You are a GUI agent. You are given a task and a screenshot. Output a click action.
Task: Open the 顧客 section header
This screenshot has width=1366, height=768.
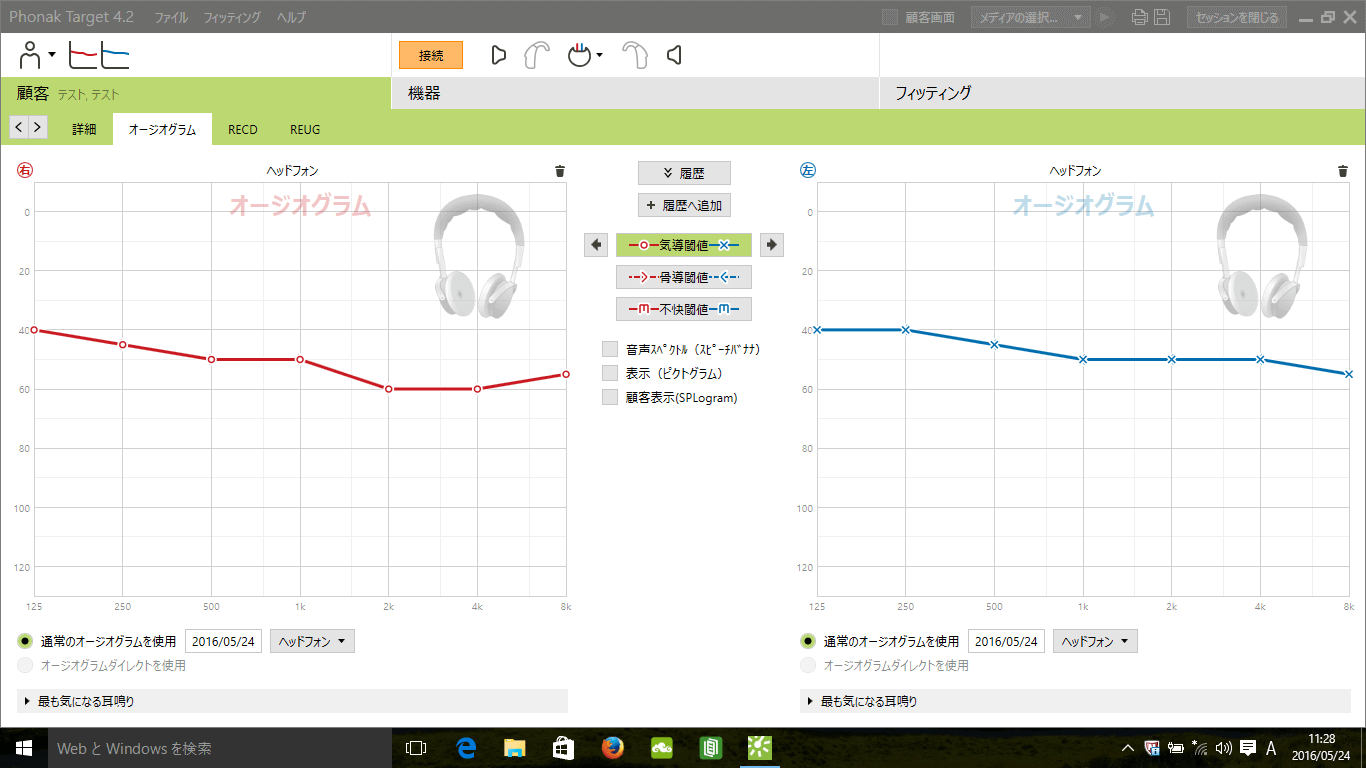pos(195,93)
